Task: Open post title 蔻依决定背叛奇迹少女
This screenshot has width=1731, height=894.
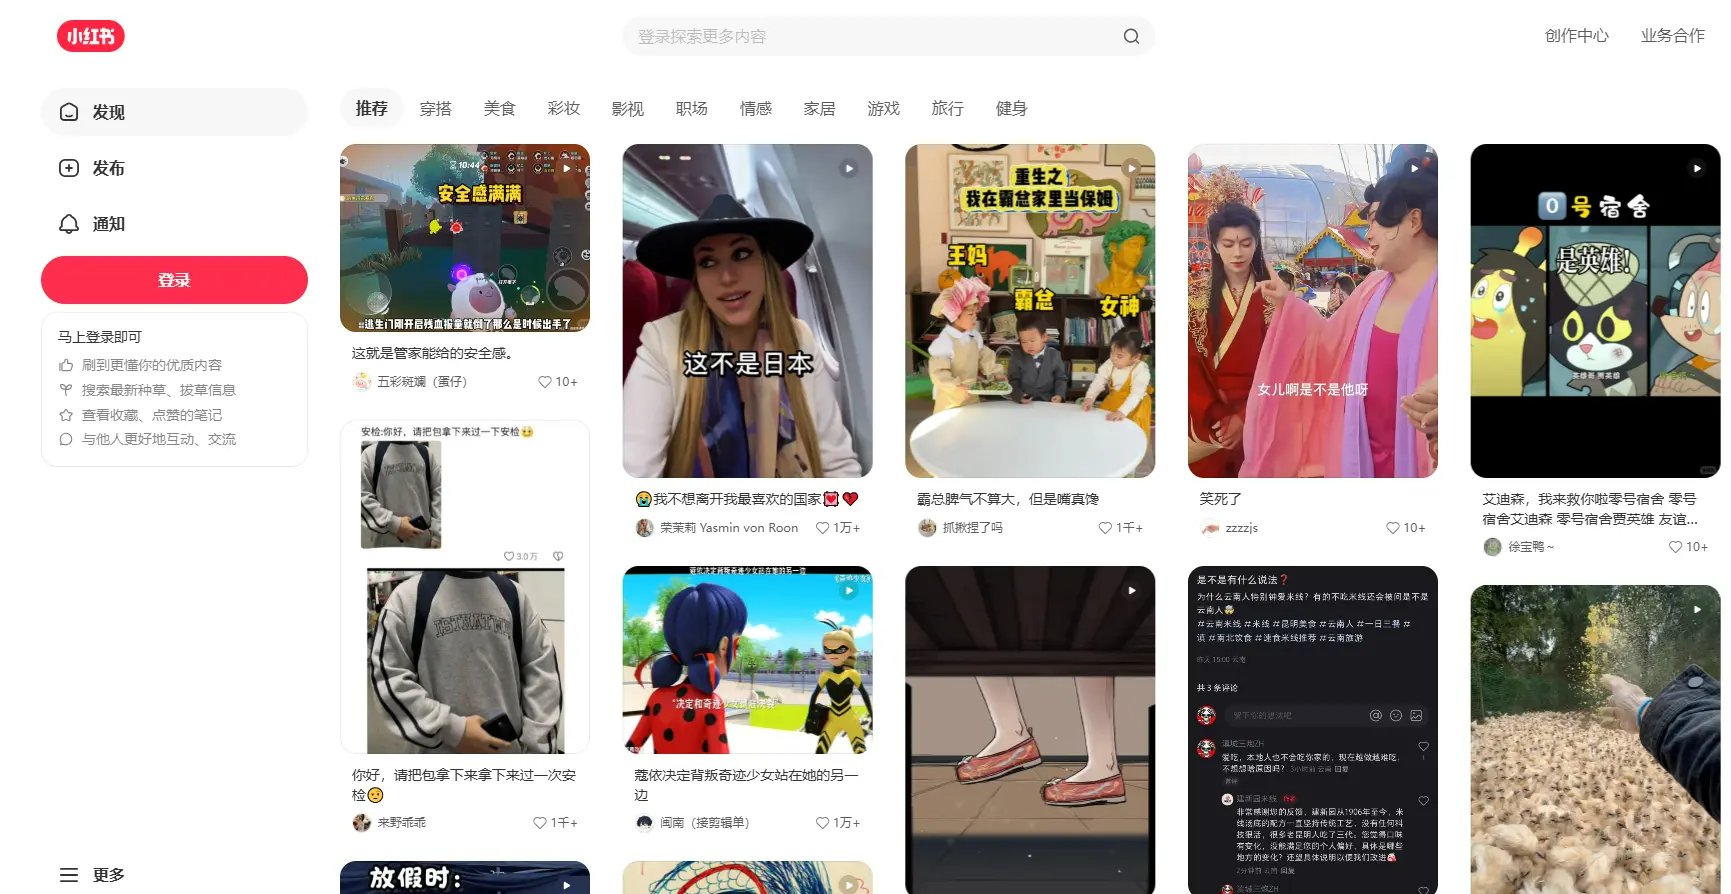Action: [746, 785]
